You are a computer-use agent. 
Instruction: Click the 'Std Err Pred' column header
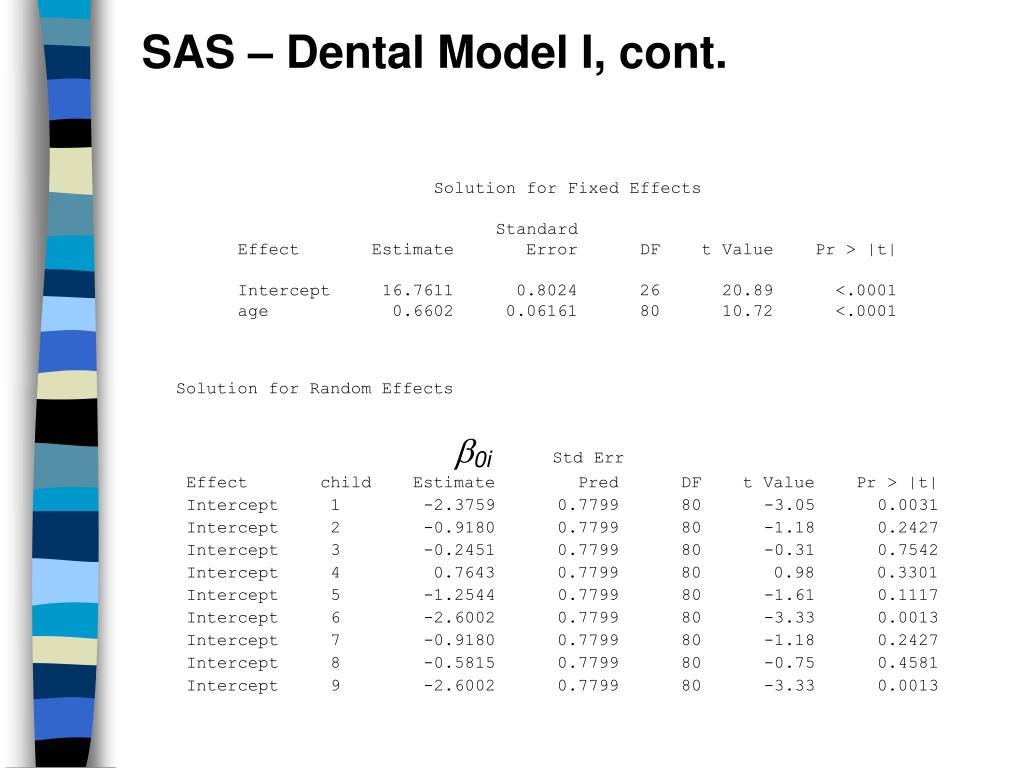[x=588, y=470]
